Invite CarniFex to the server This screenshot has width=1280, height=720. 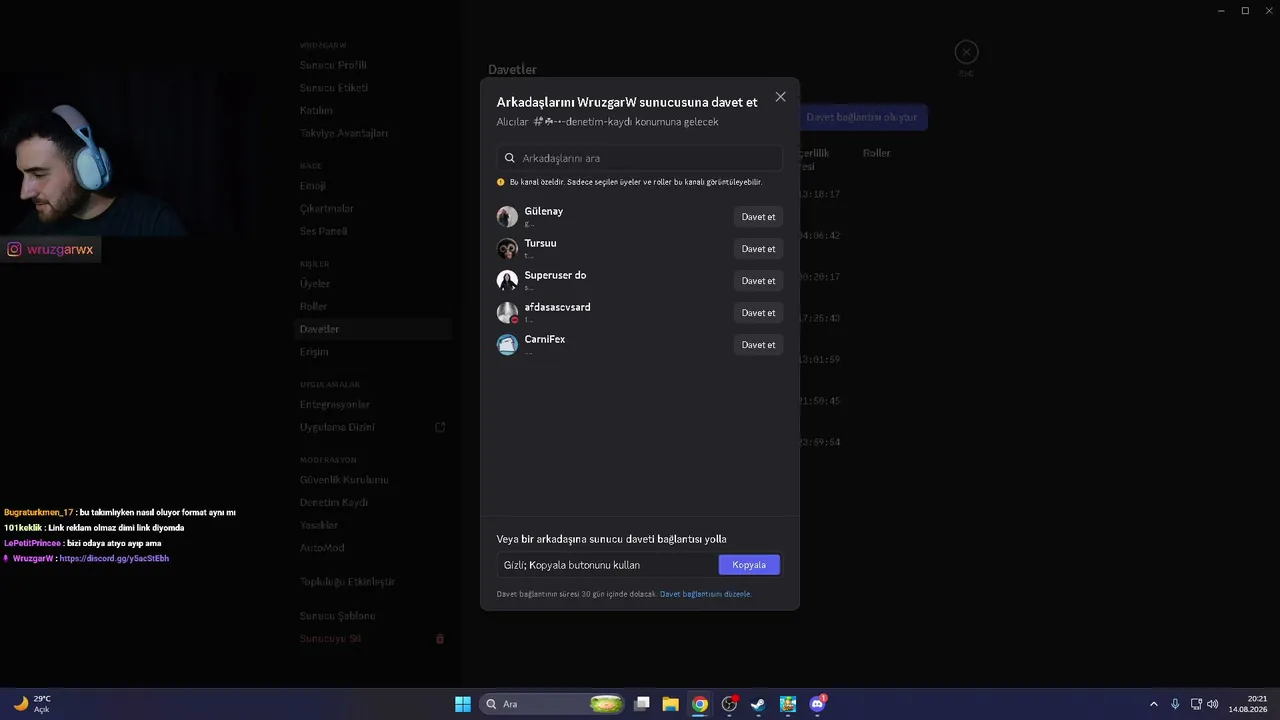tap(758, 345)
